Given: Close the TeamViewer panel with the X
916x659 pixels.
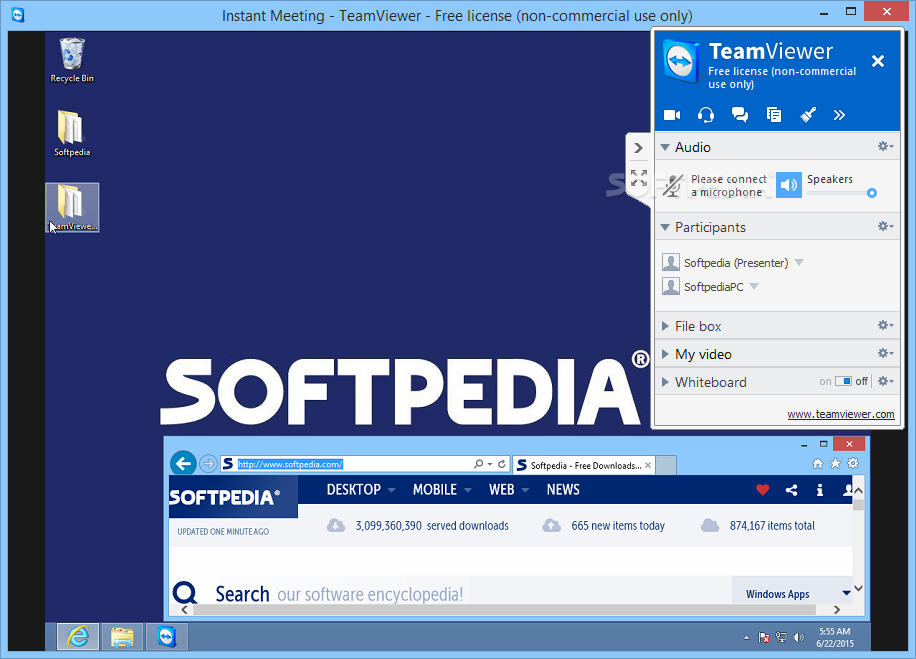Looking at the screenshot, I should (877, 61).
